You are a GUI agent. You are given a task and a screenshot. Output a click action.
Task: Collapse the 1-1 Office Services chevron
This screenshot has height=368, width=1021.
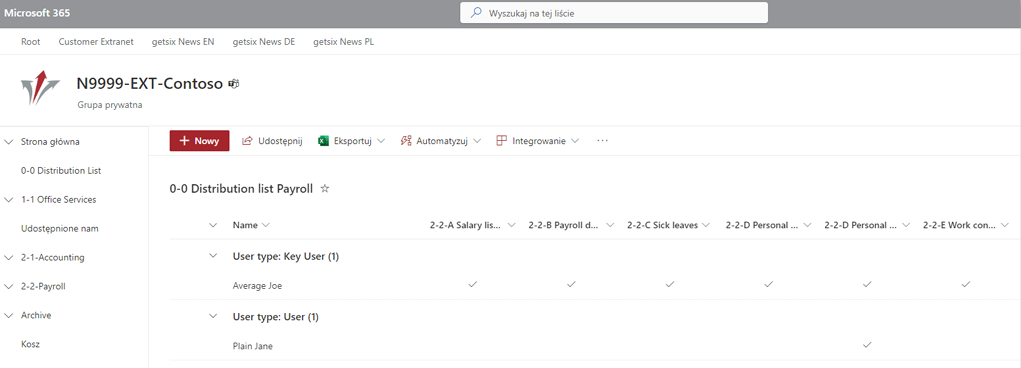8,200
